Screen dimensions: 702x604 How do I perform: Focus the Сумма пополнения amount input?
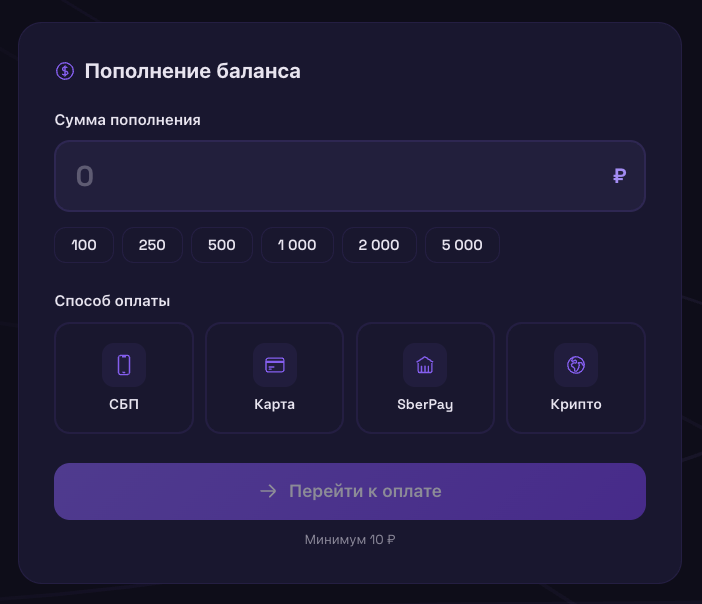click(350, 176)
